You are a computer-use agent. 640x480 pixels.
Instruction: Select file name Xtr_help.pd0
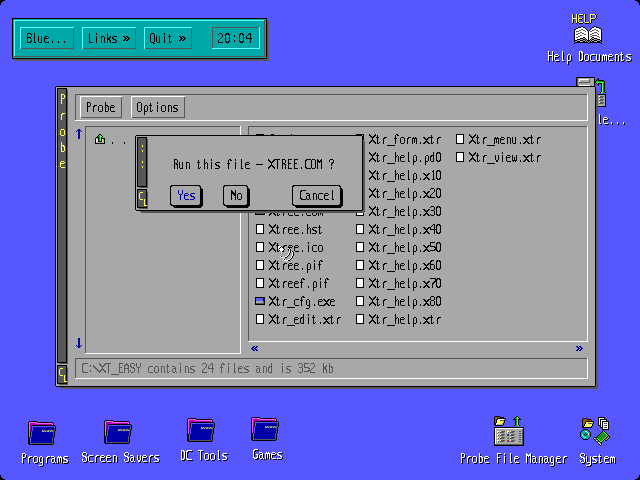(x=405, y=158)
